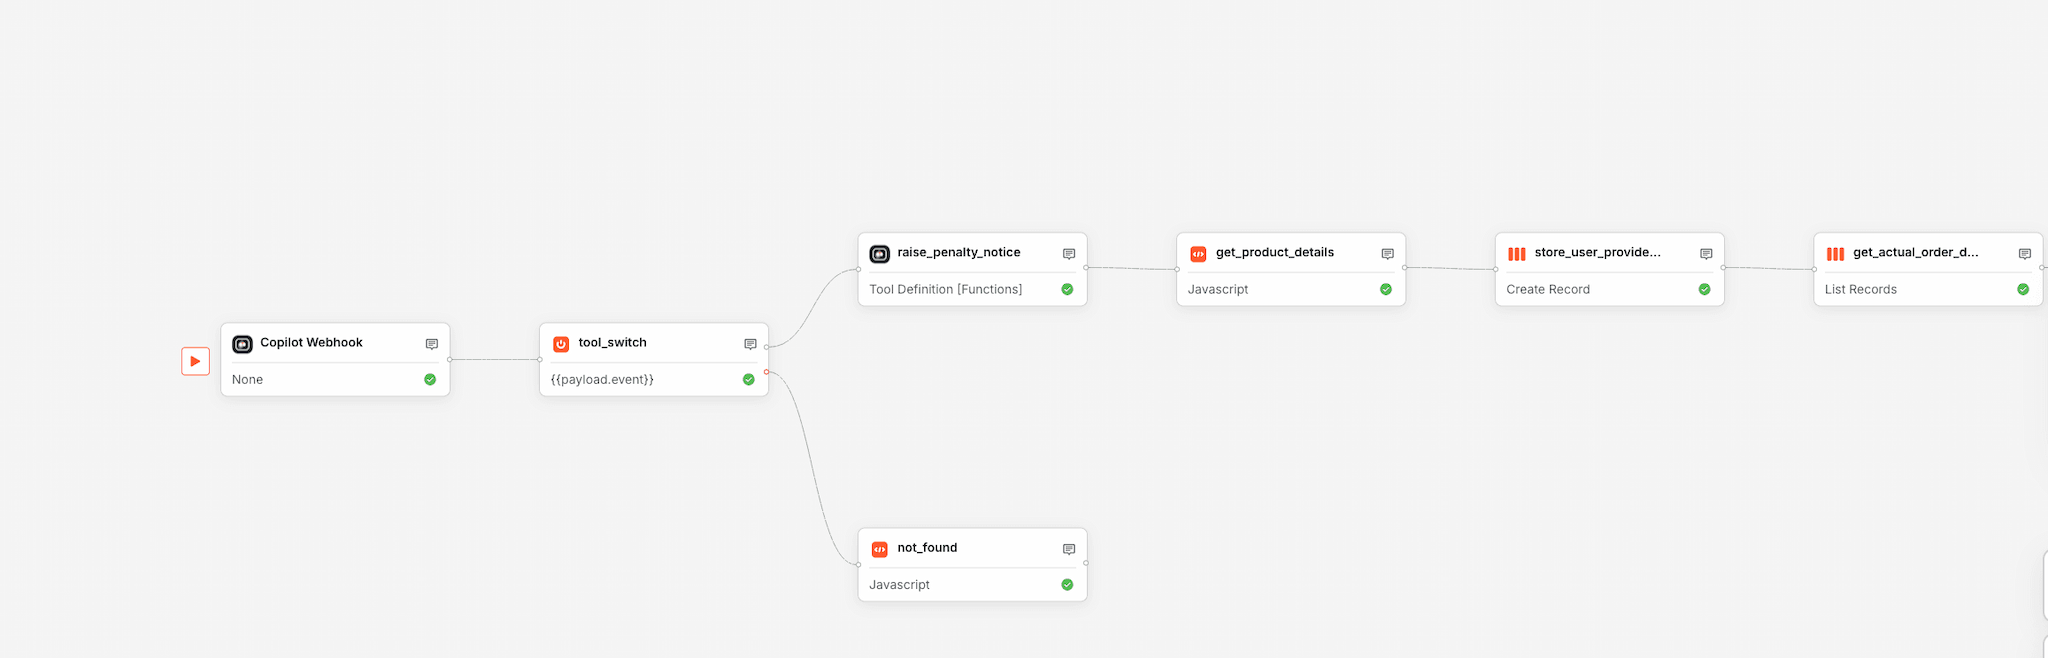Click the tool_switch node icon
Viewport: 2048px width, 658px height.
(x=561, y=344)
